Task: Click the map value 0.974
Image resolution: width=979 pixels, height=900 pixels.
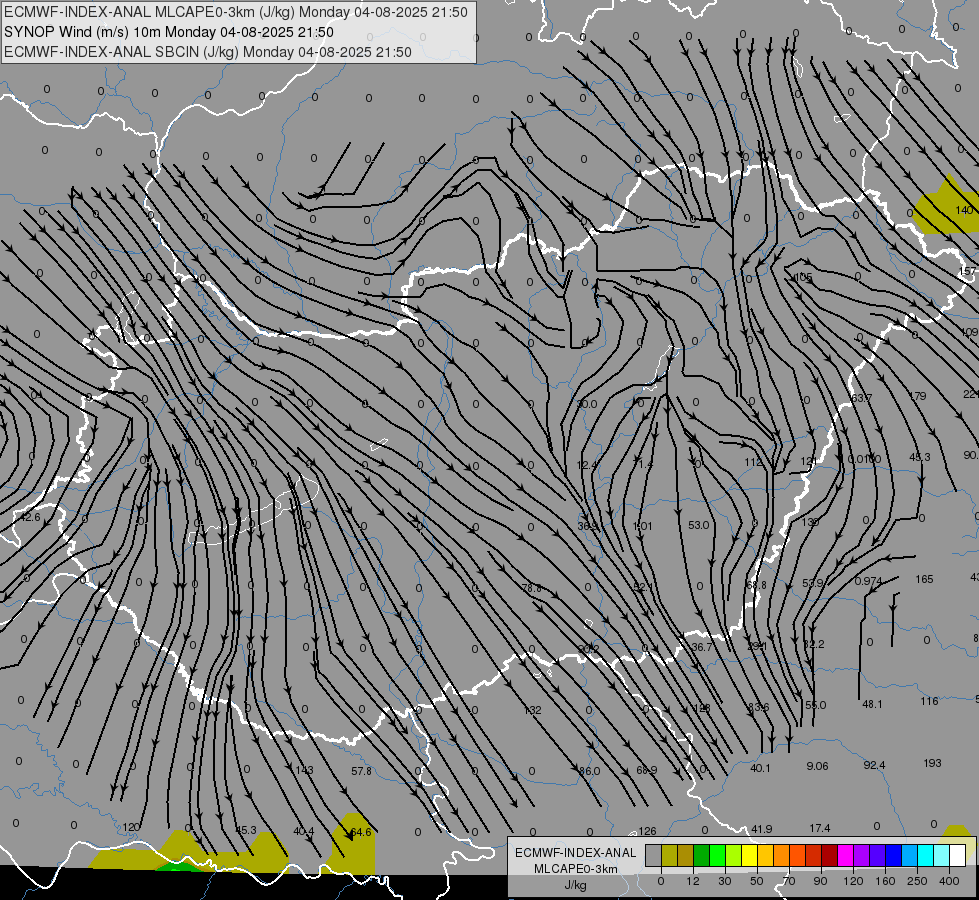Action: [x=868, y=581]
